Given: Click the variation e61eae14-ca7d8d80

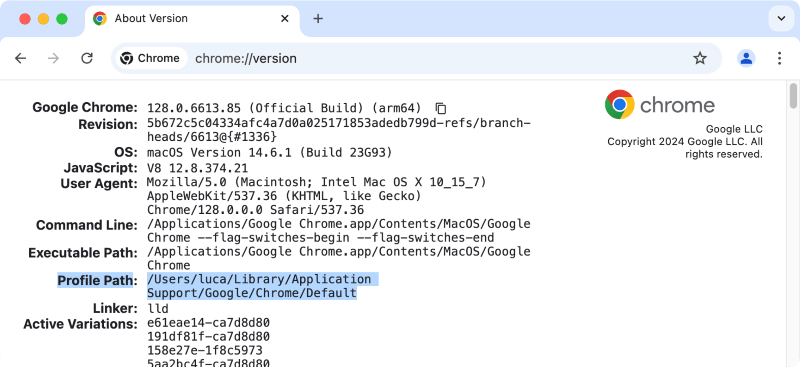Looking at the screenshot, I should coord(208,323).
